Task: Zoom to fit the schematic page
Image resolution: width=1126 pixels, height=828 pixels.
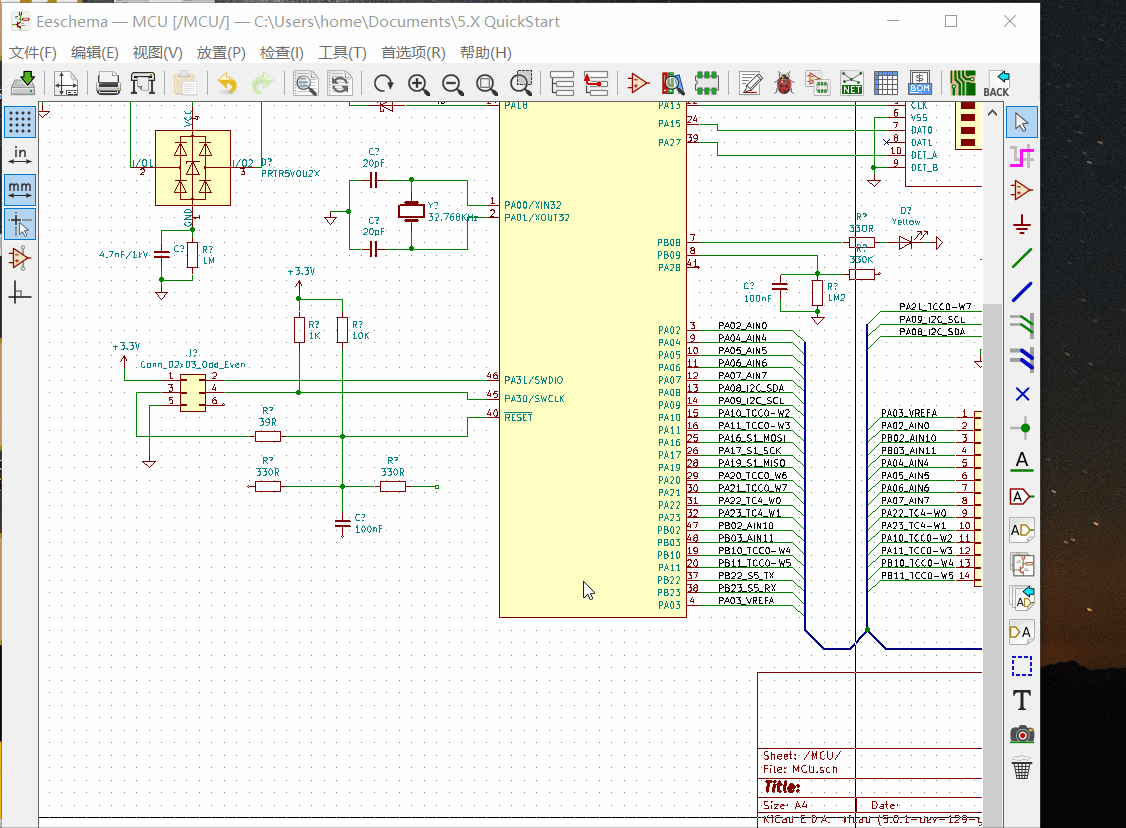Action: click(x=487, y=83)
